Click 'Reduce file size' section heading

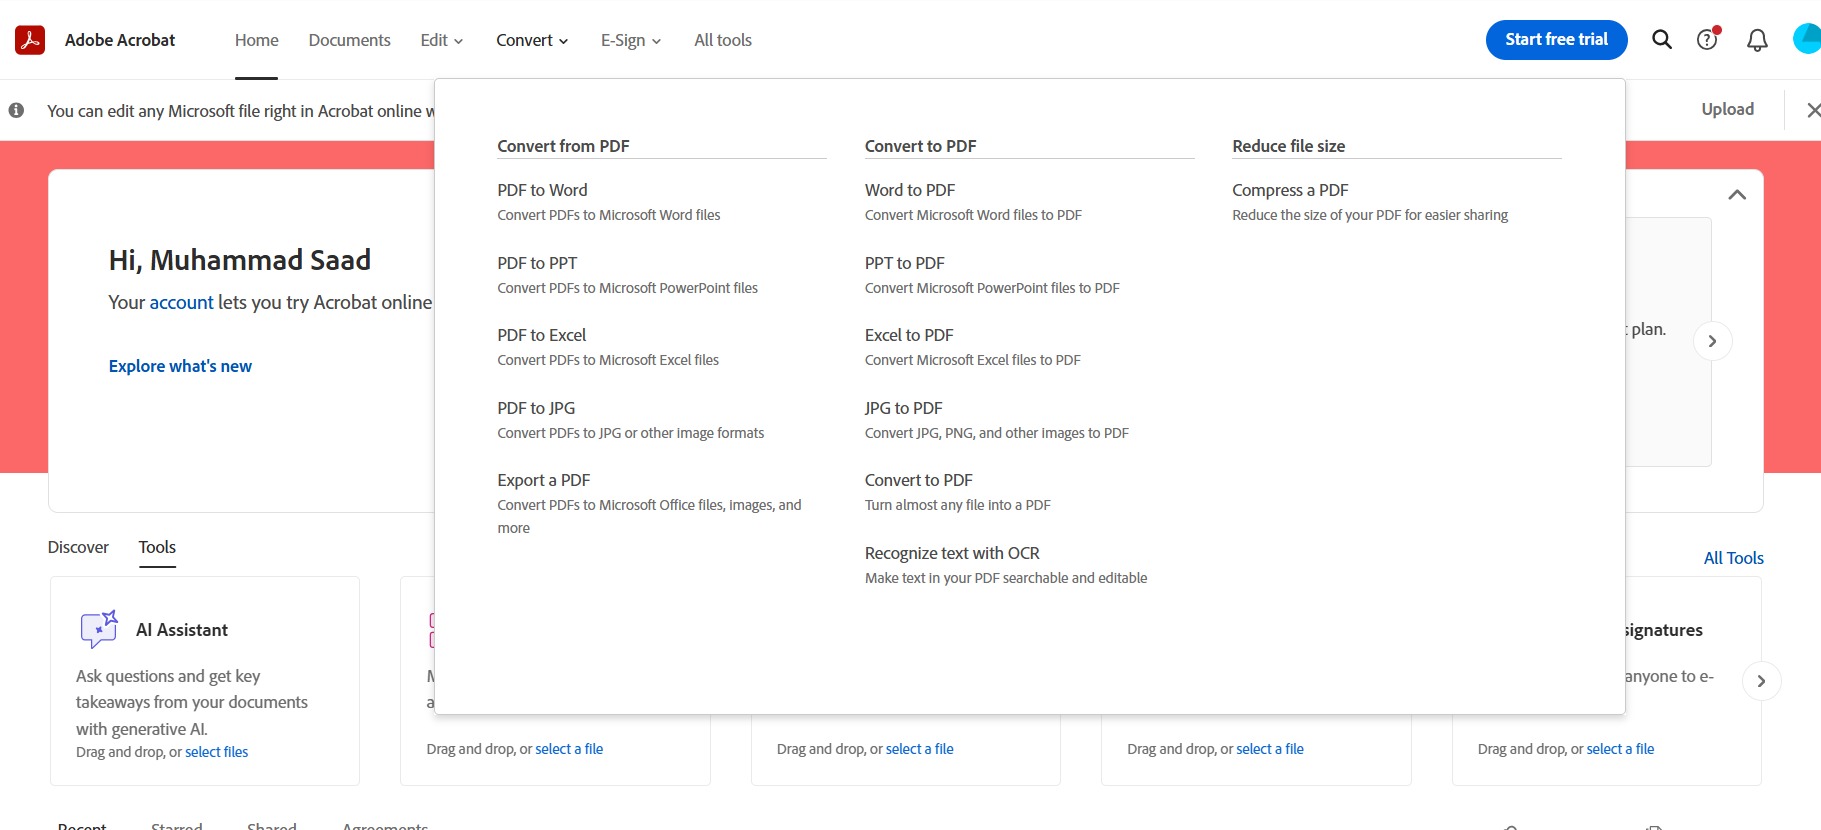pos(1288,146)
